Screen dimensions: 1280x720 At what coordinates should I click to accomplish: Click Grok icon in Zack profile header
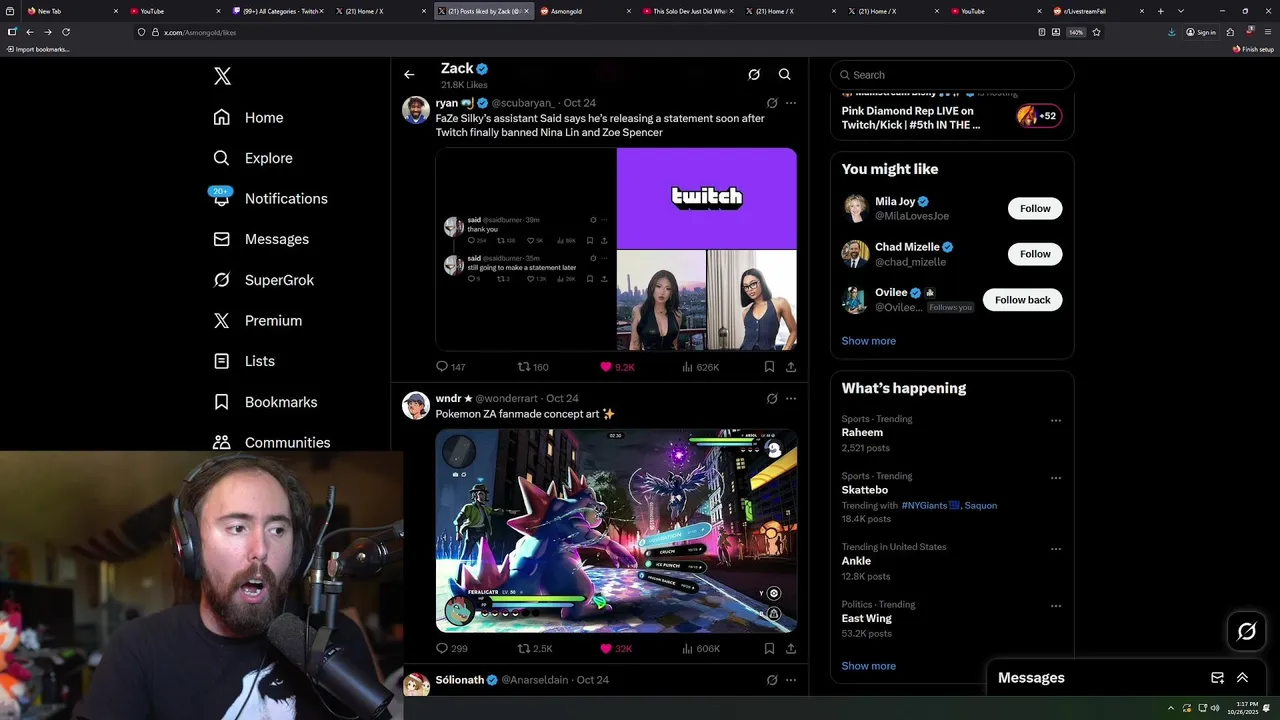(754, 74)
